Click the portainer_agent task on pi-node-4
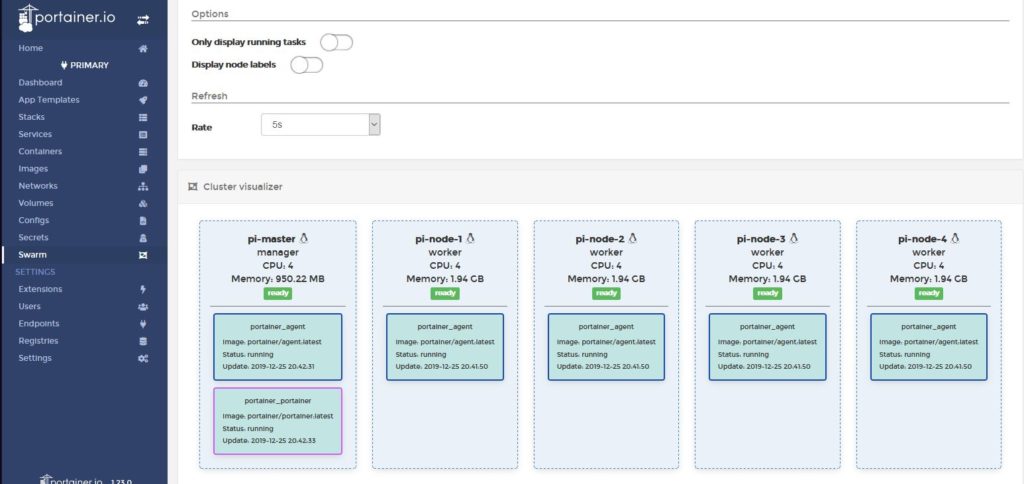Image resolution: width=1024 pixels, height=484 pixels. click(929, 347)
